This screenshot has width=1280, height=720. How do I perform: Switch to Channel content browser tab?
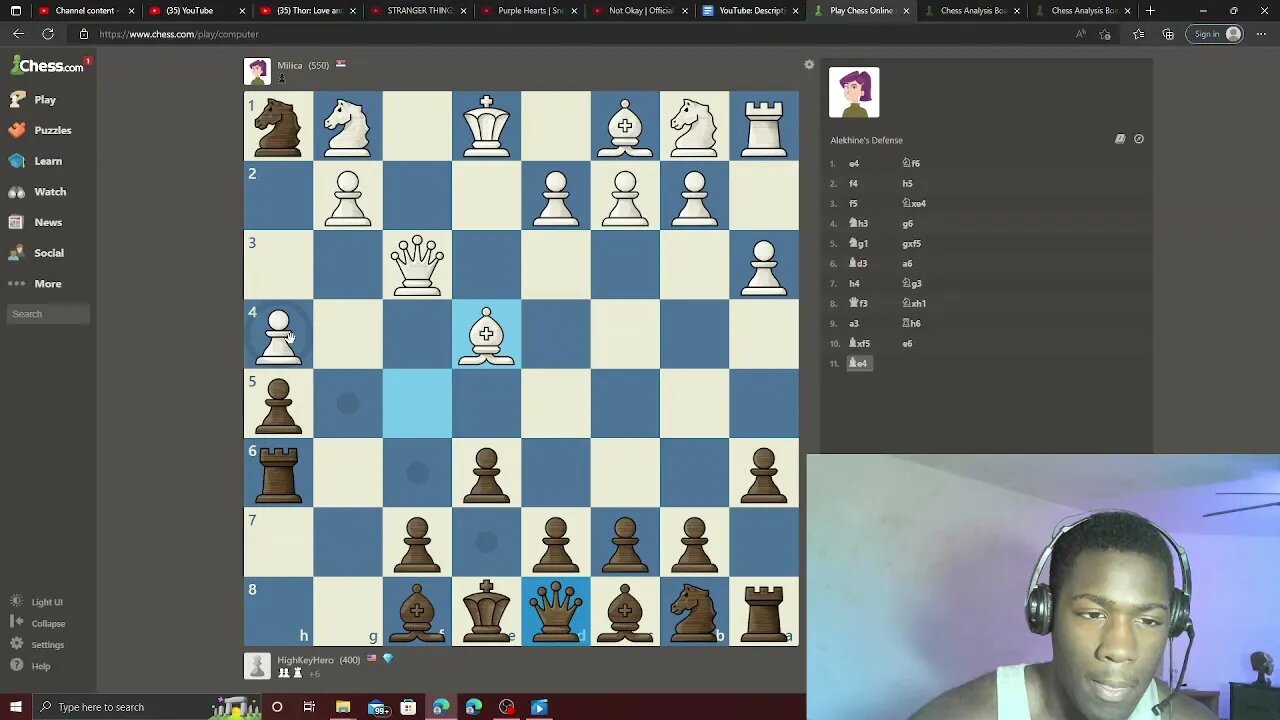85,11
